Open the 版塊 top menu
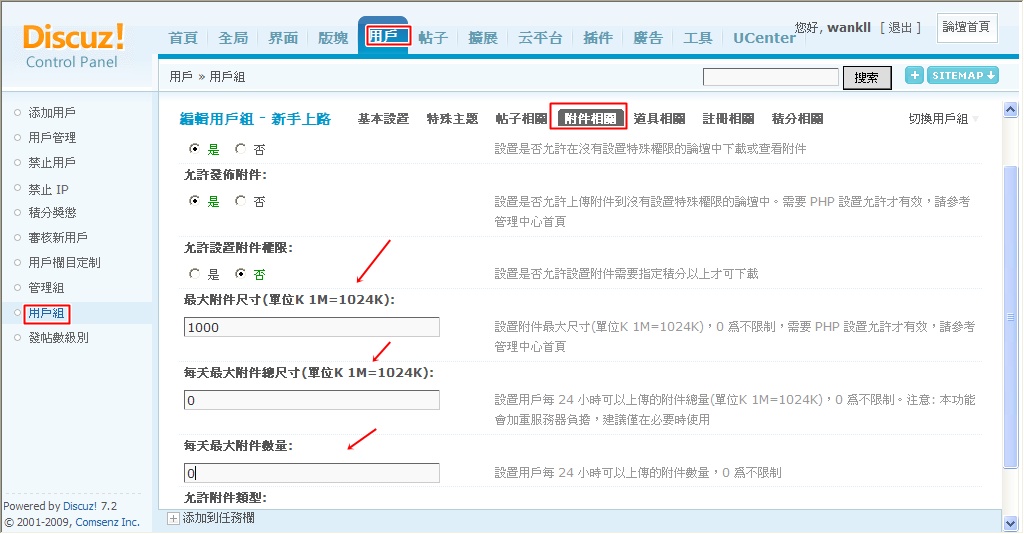Viewport: 1024px width, 534px height. click(333, 38)
